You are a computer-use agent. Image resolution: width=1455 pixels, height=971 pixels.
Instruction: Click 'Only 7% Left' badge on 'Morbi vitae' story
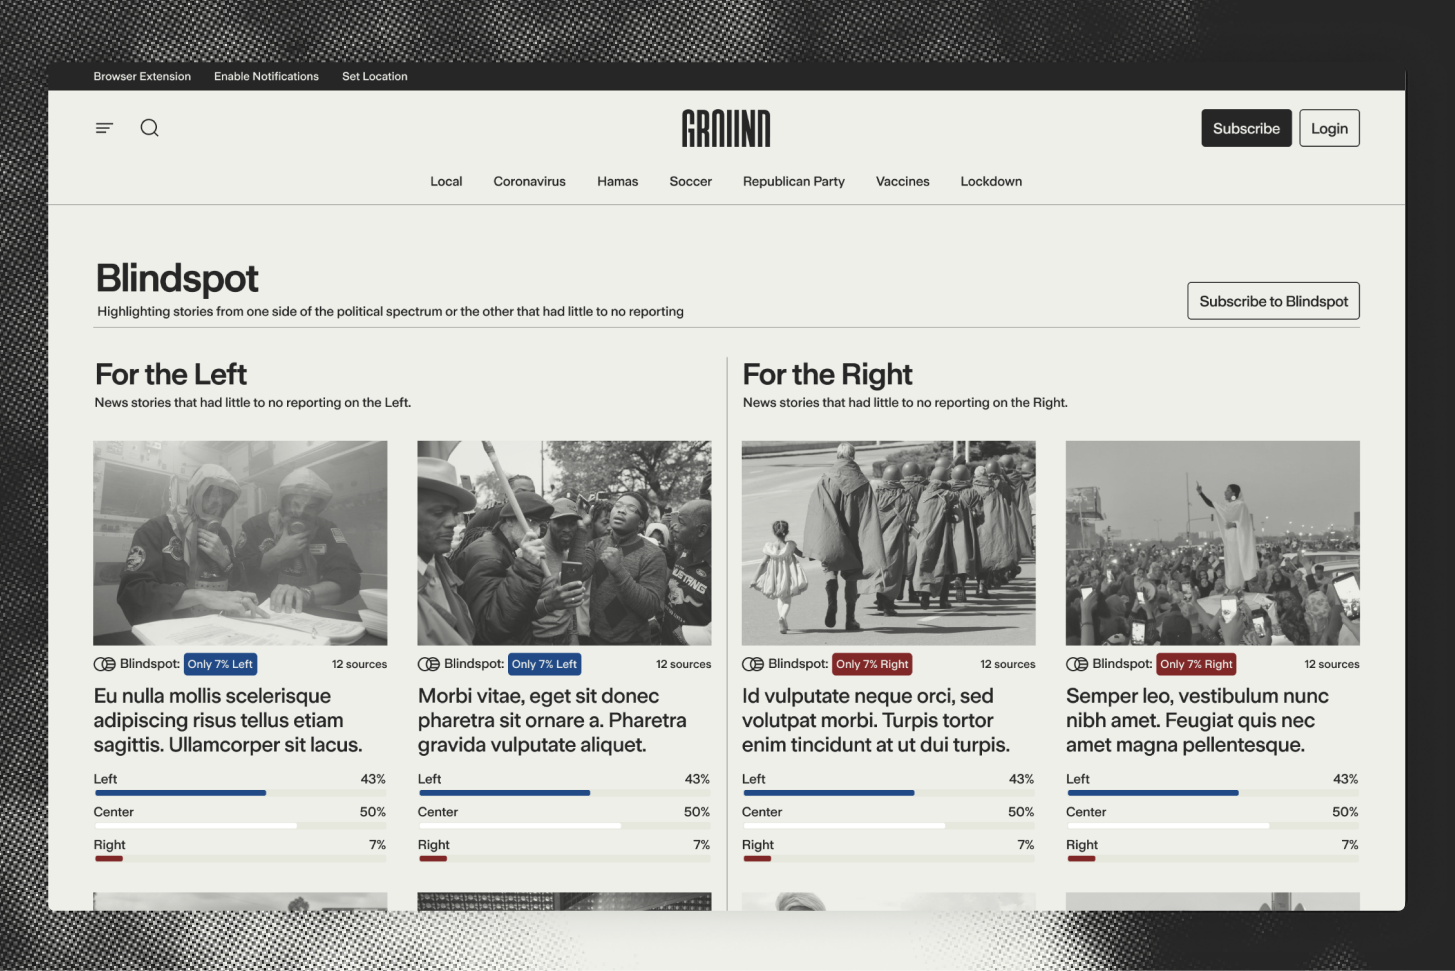coord(544,664)
